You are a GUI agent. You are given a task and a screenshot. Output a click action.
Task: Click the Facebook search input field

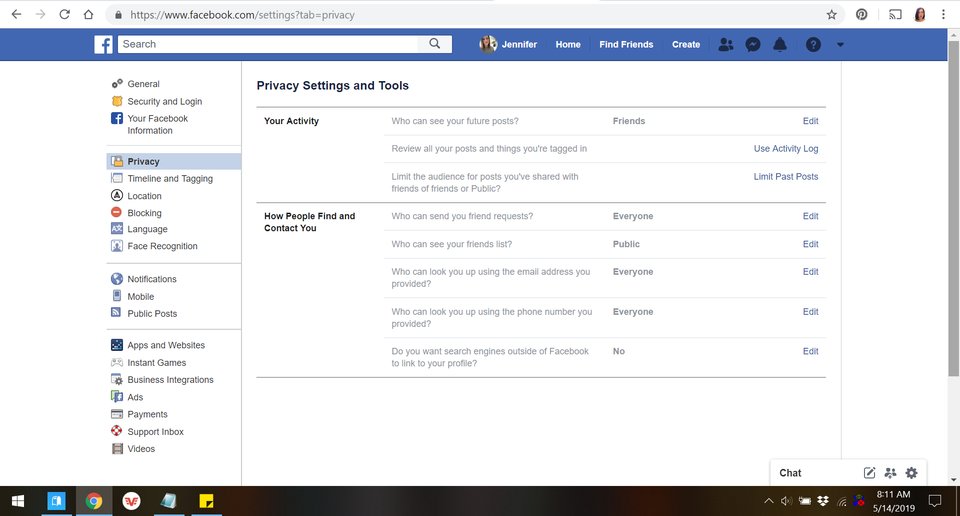coord(268,44)
